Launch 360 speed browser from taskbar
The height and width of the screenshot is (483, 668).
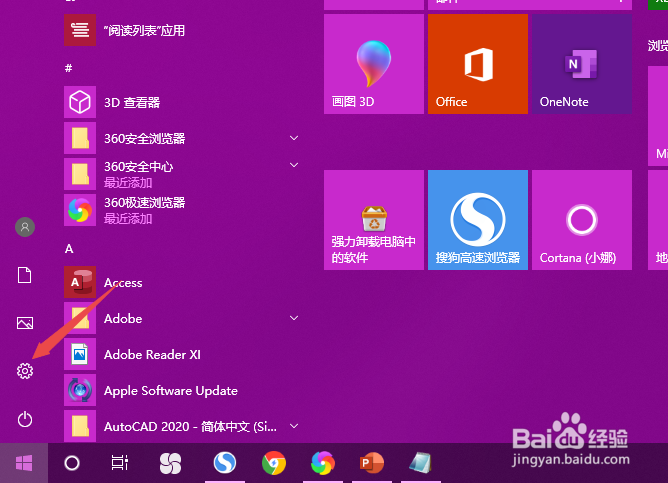coord(323,463)
